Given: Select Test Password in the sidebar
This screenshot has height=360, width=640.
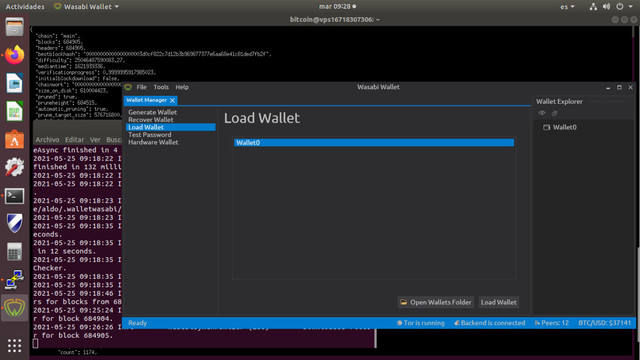Looking at the screenshot, I should pyautogui.click(x=150, y=135).
